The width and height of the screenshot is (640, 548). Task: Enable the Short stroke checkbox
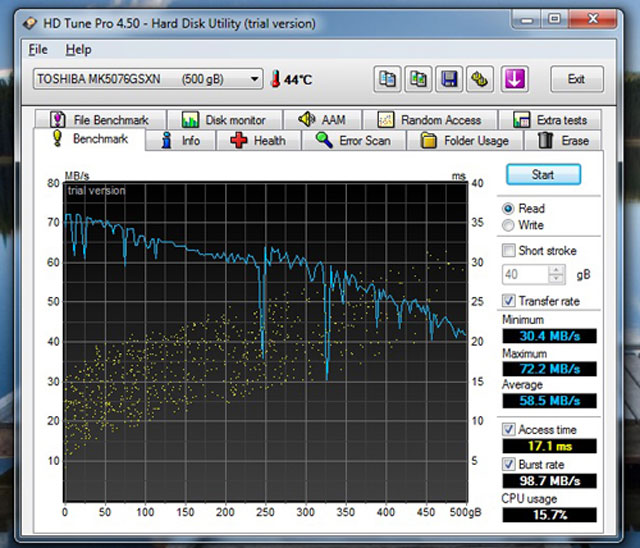(510, 251)
